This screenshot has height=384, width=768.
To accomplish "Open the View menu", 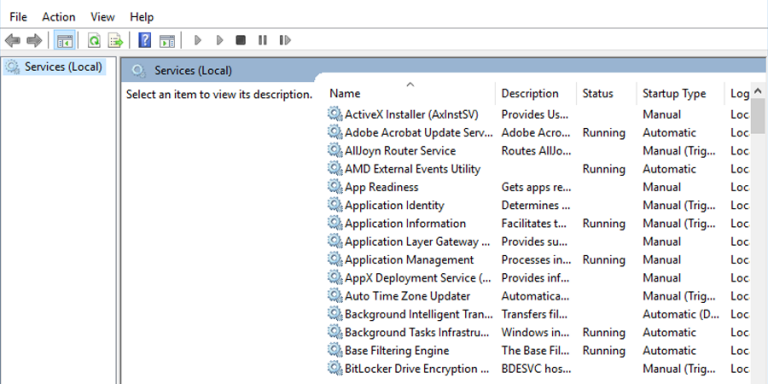I will pos(102,17).
